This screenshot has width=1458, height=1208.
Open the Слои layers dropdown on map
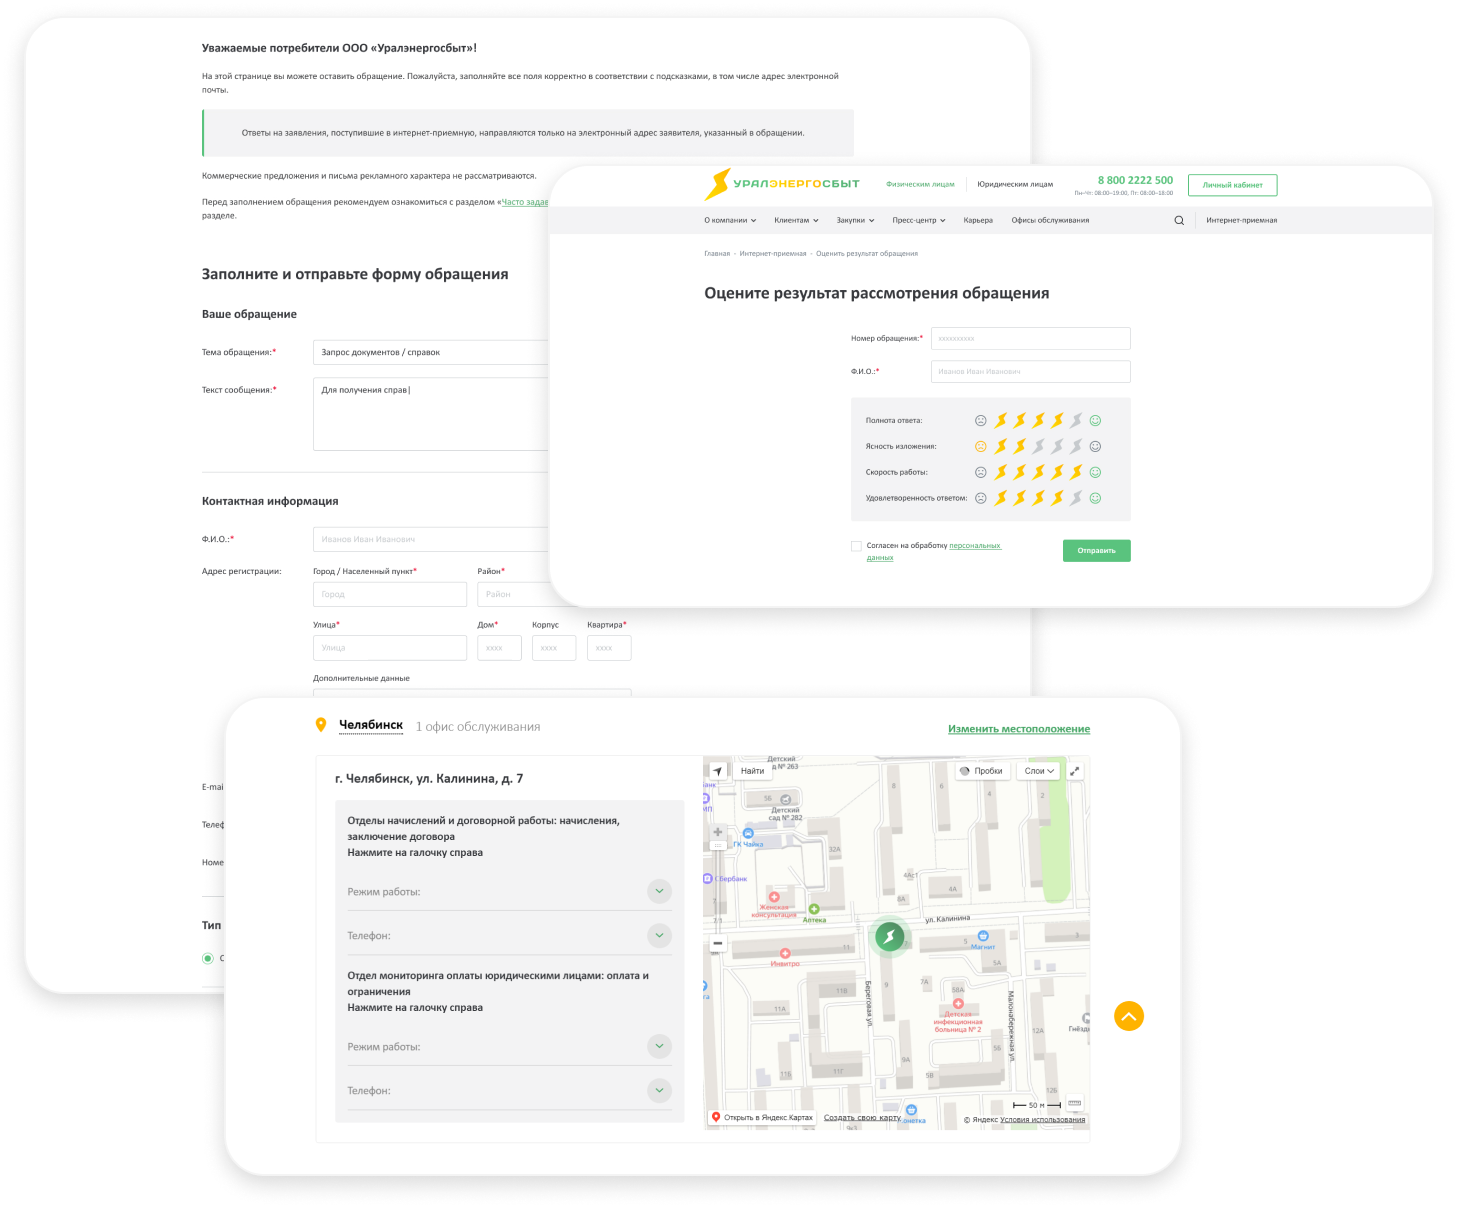[x=1039, y=771]
